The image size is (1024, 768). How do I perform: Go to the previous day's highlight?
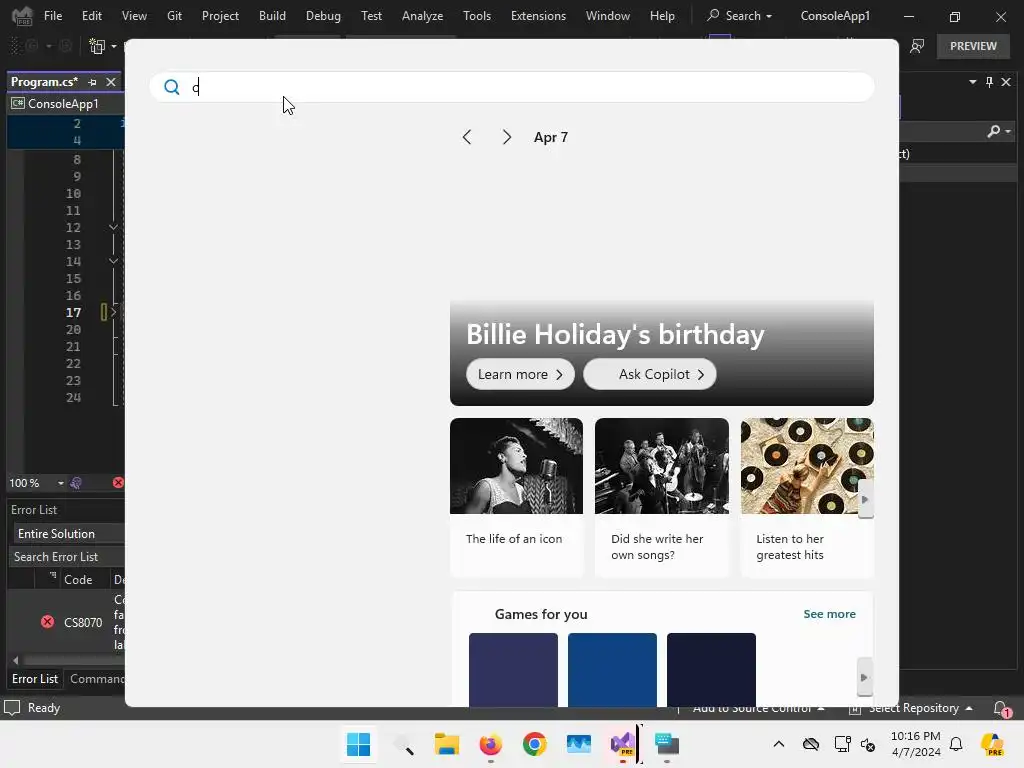[466, 137]
